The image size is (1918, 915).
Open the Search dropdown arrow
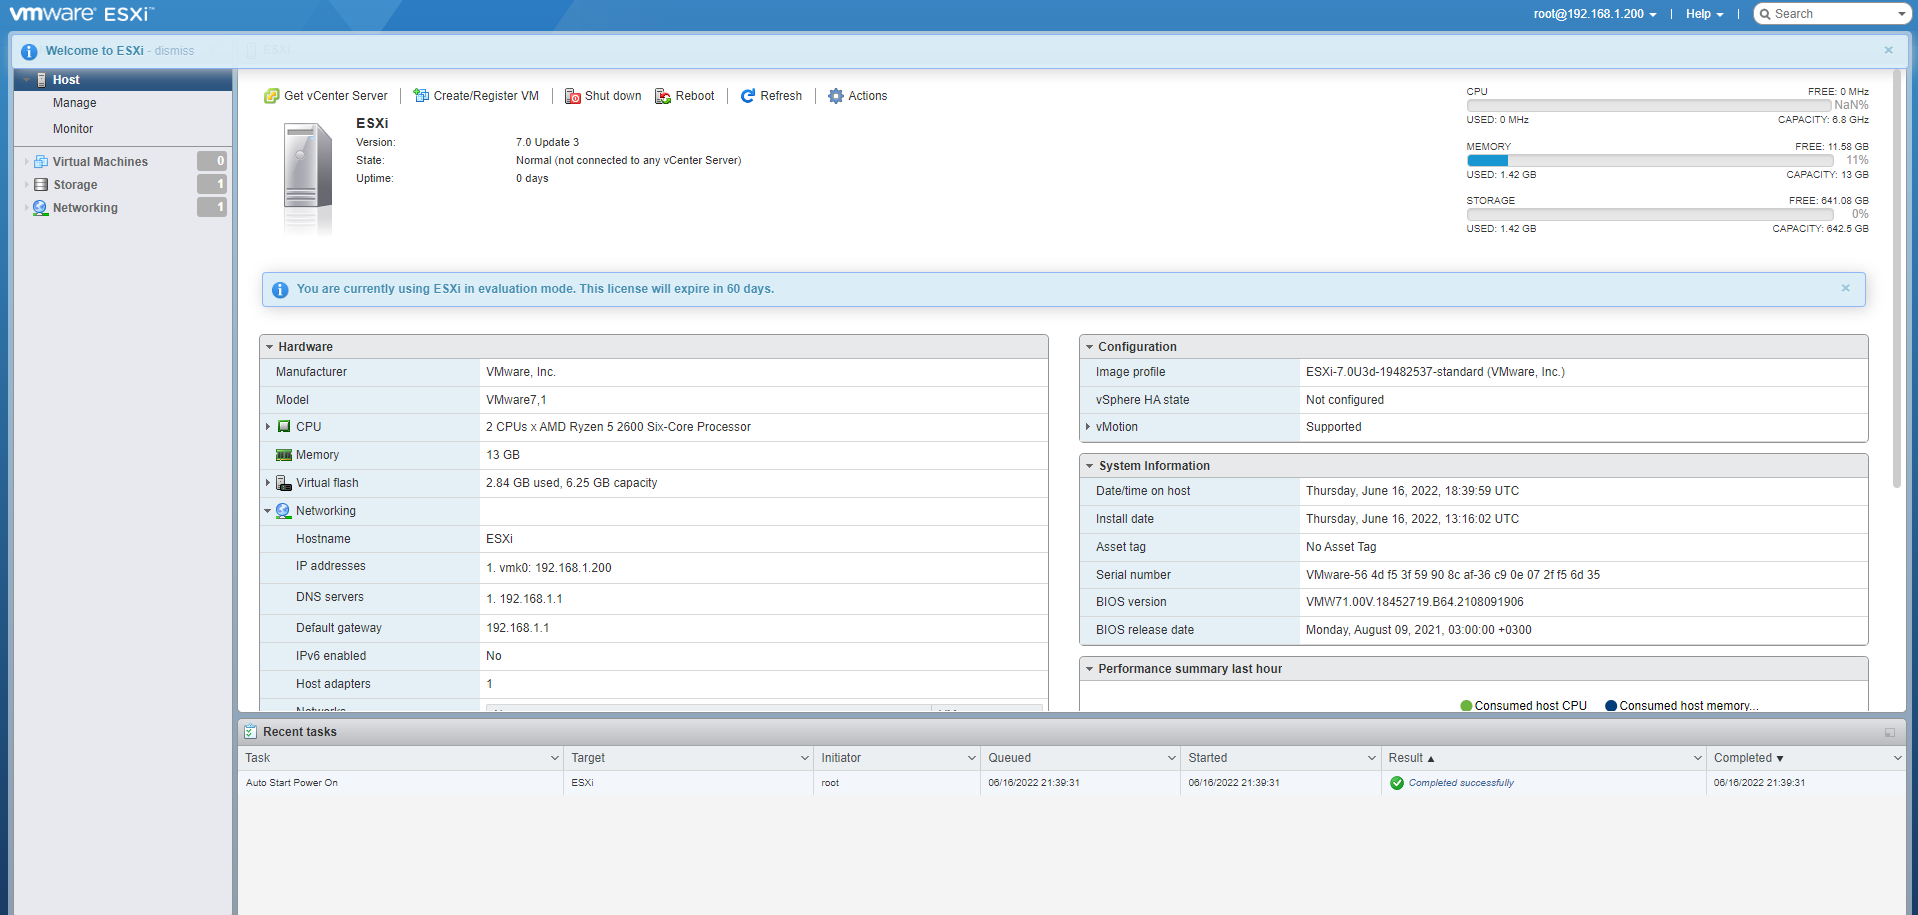[x=1901, y=14]
